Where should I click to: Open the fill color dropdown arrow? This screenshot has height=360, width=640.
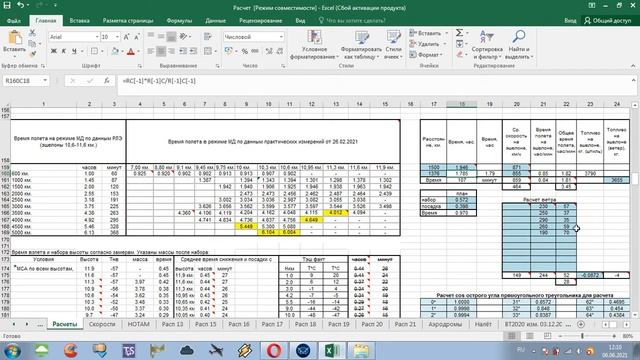122,51
